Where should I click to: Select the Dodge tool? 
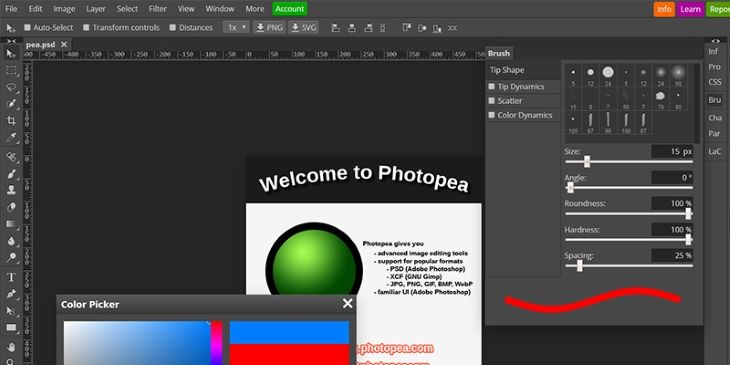tap(11, 257)
